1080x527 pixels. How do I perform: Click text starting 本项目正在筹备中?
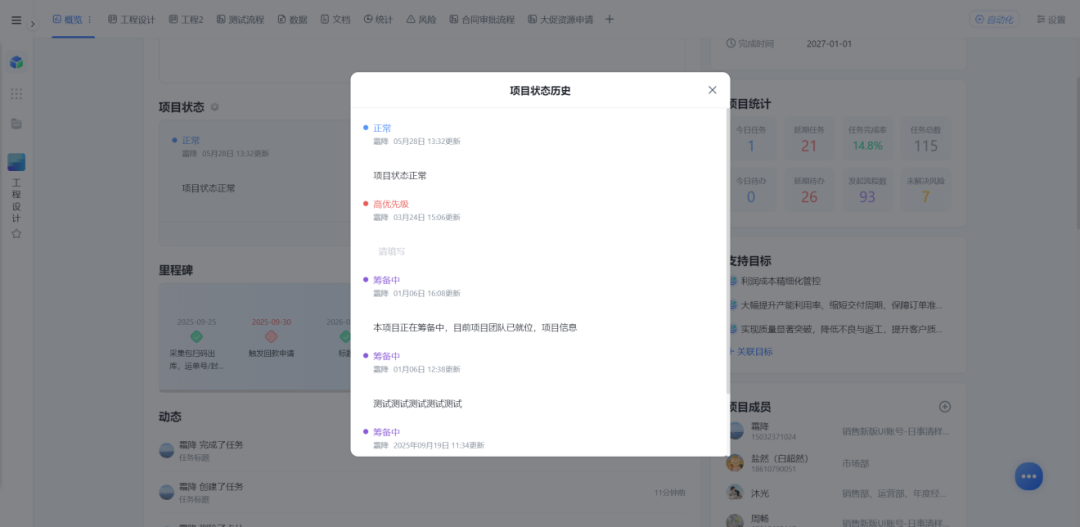[475, 327]
